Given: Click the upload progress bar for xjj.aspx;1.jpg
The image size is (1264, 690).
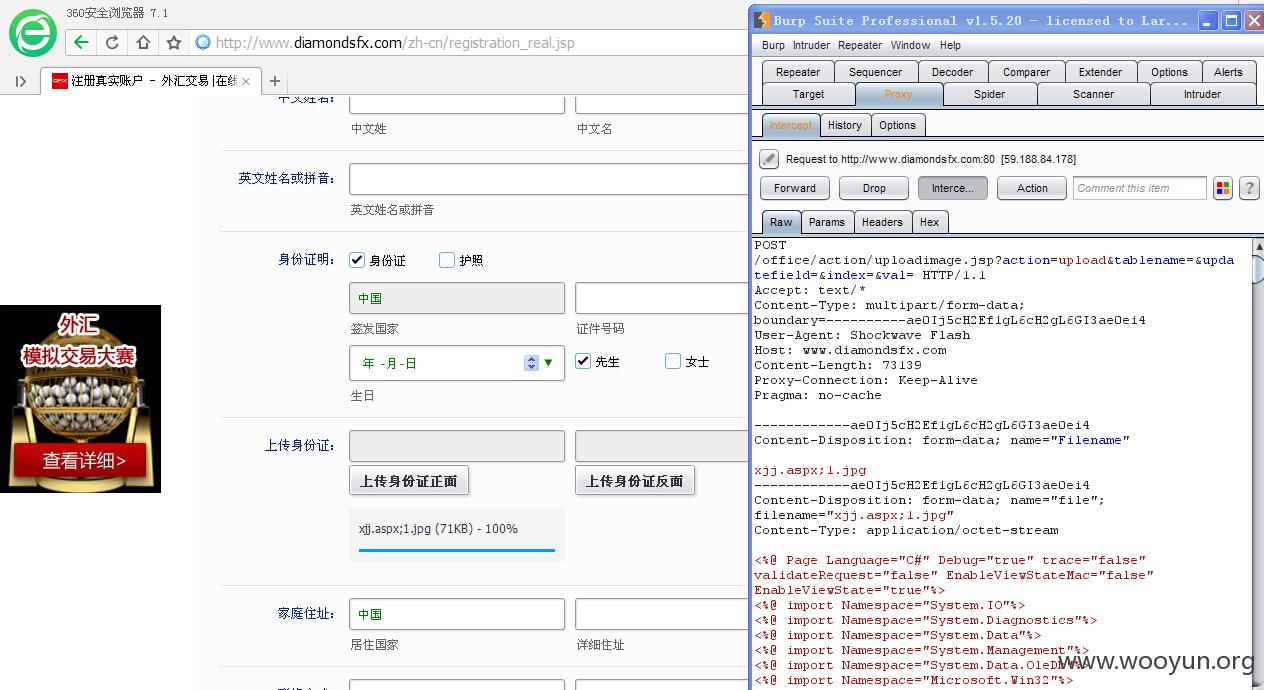Looking at the screenshot, I should (457, 550).
